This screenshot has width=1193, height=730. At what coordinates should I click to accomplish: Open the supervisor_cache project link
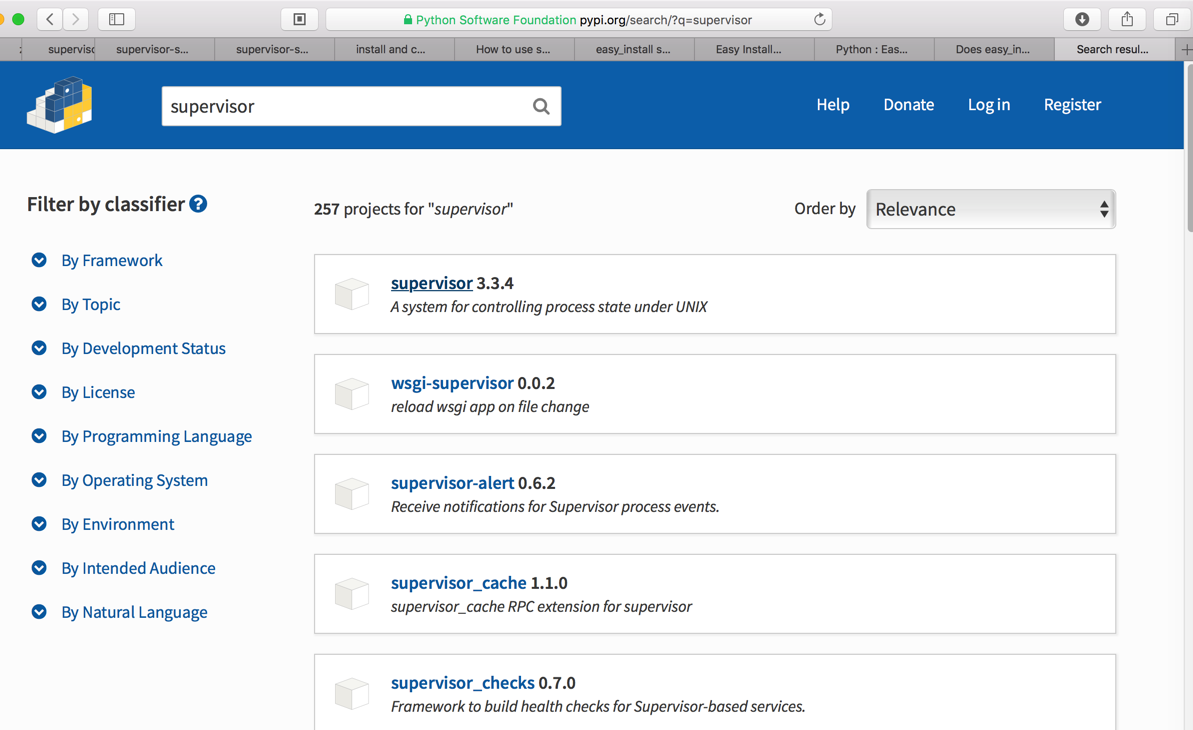pyautogui.click(x=459, y=583)
